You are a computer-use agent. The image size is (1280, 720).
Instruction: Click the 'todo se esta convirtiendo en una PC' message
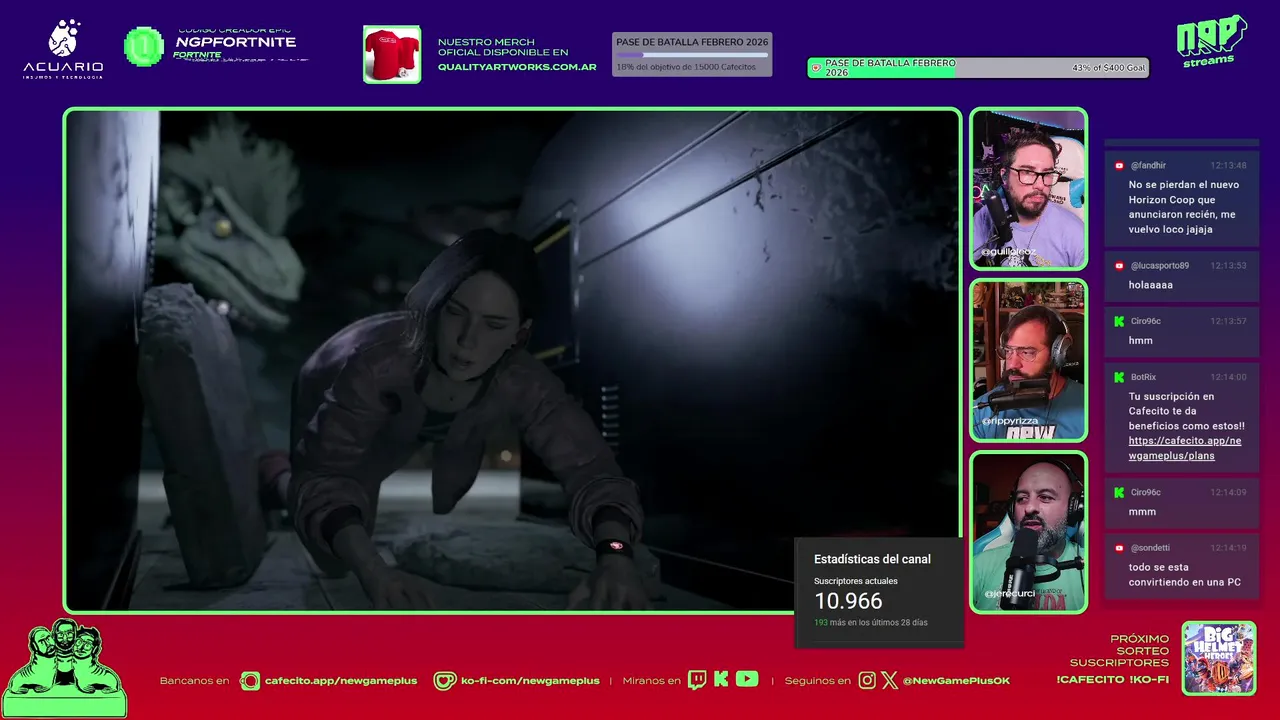[x=1185, y=575]
